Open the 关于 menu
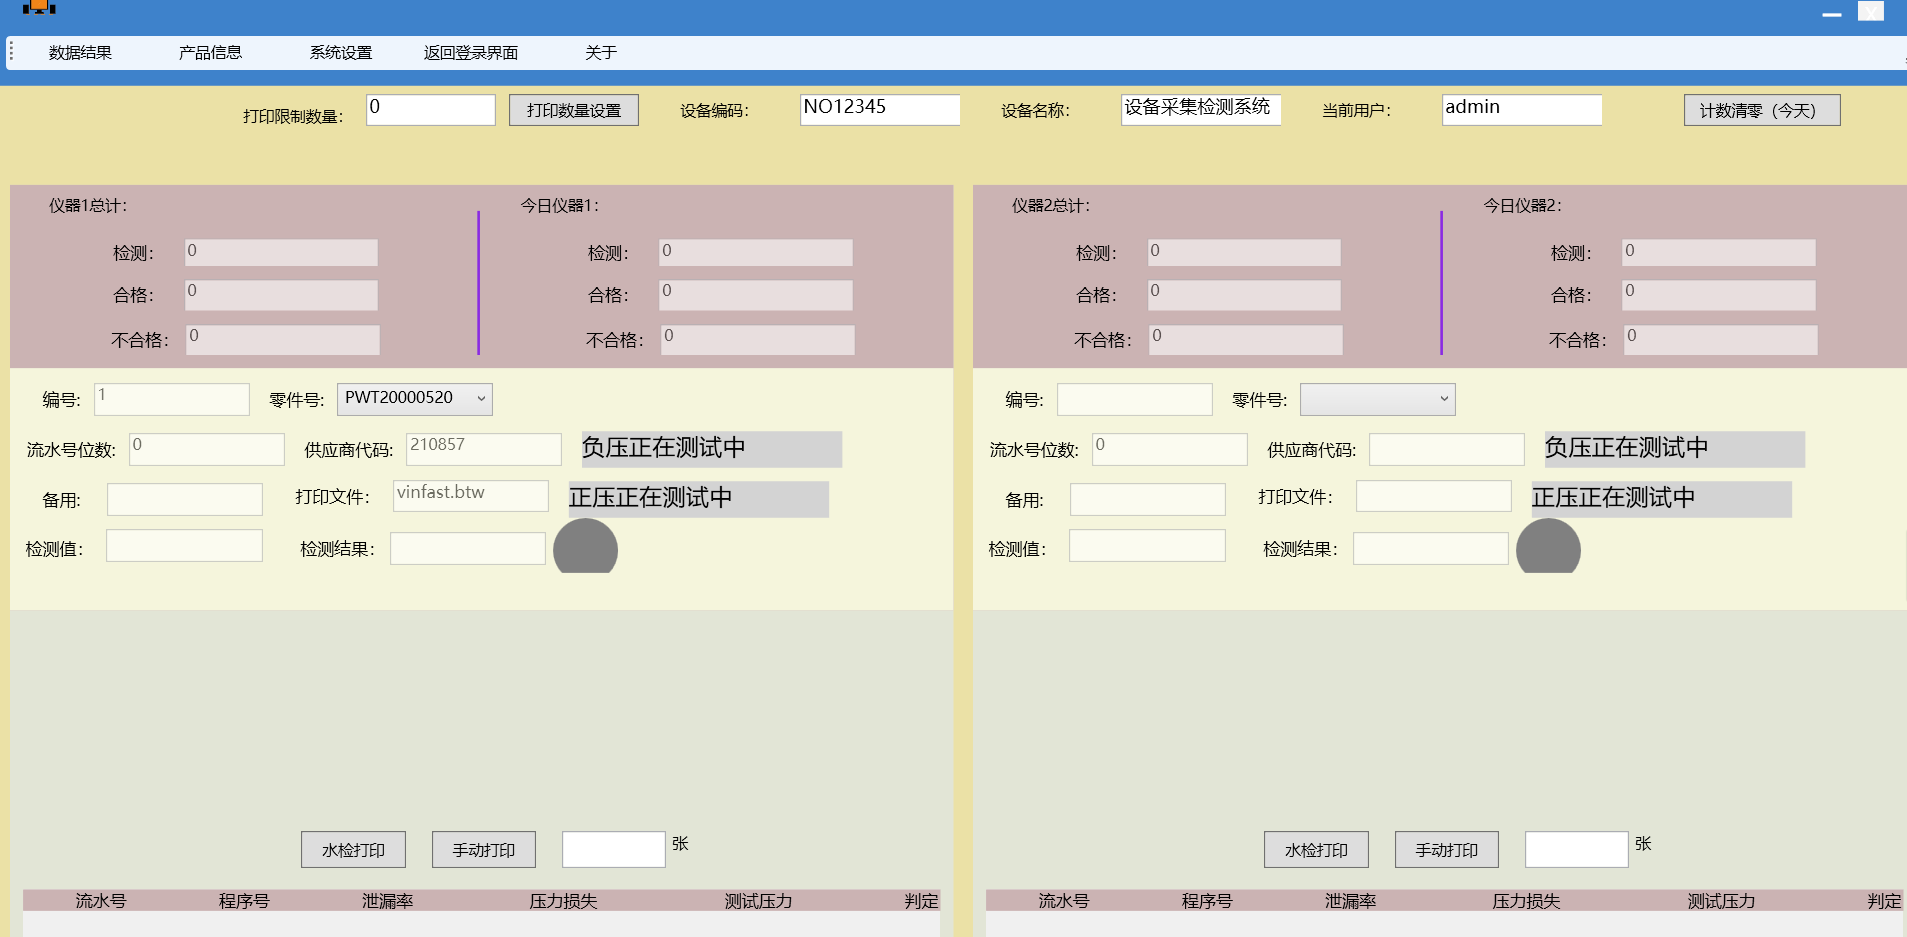 click(x=600, y=53)
